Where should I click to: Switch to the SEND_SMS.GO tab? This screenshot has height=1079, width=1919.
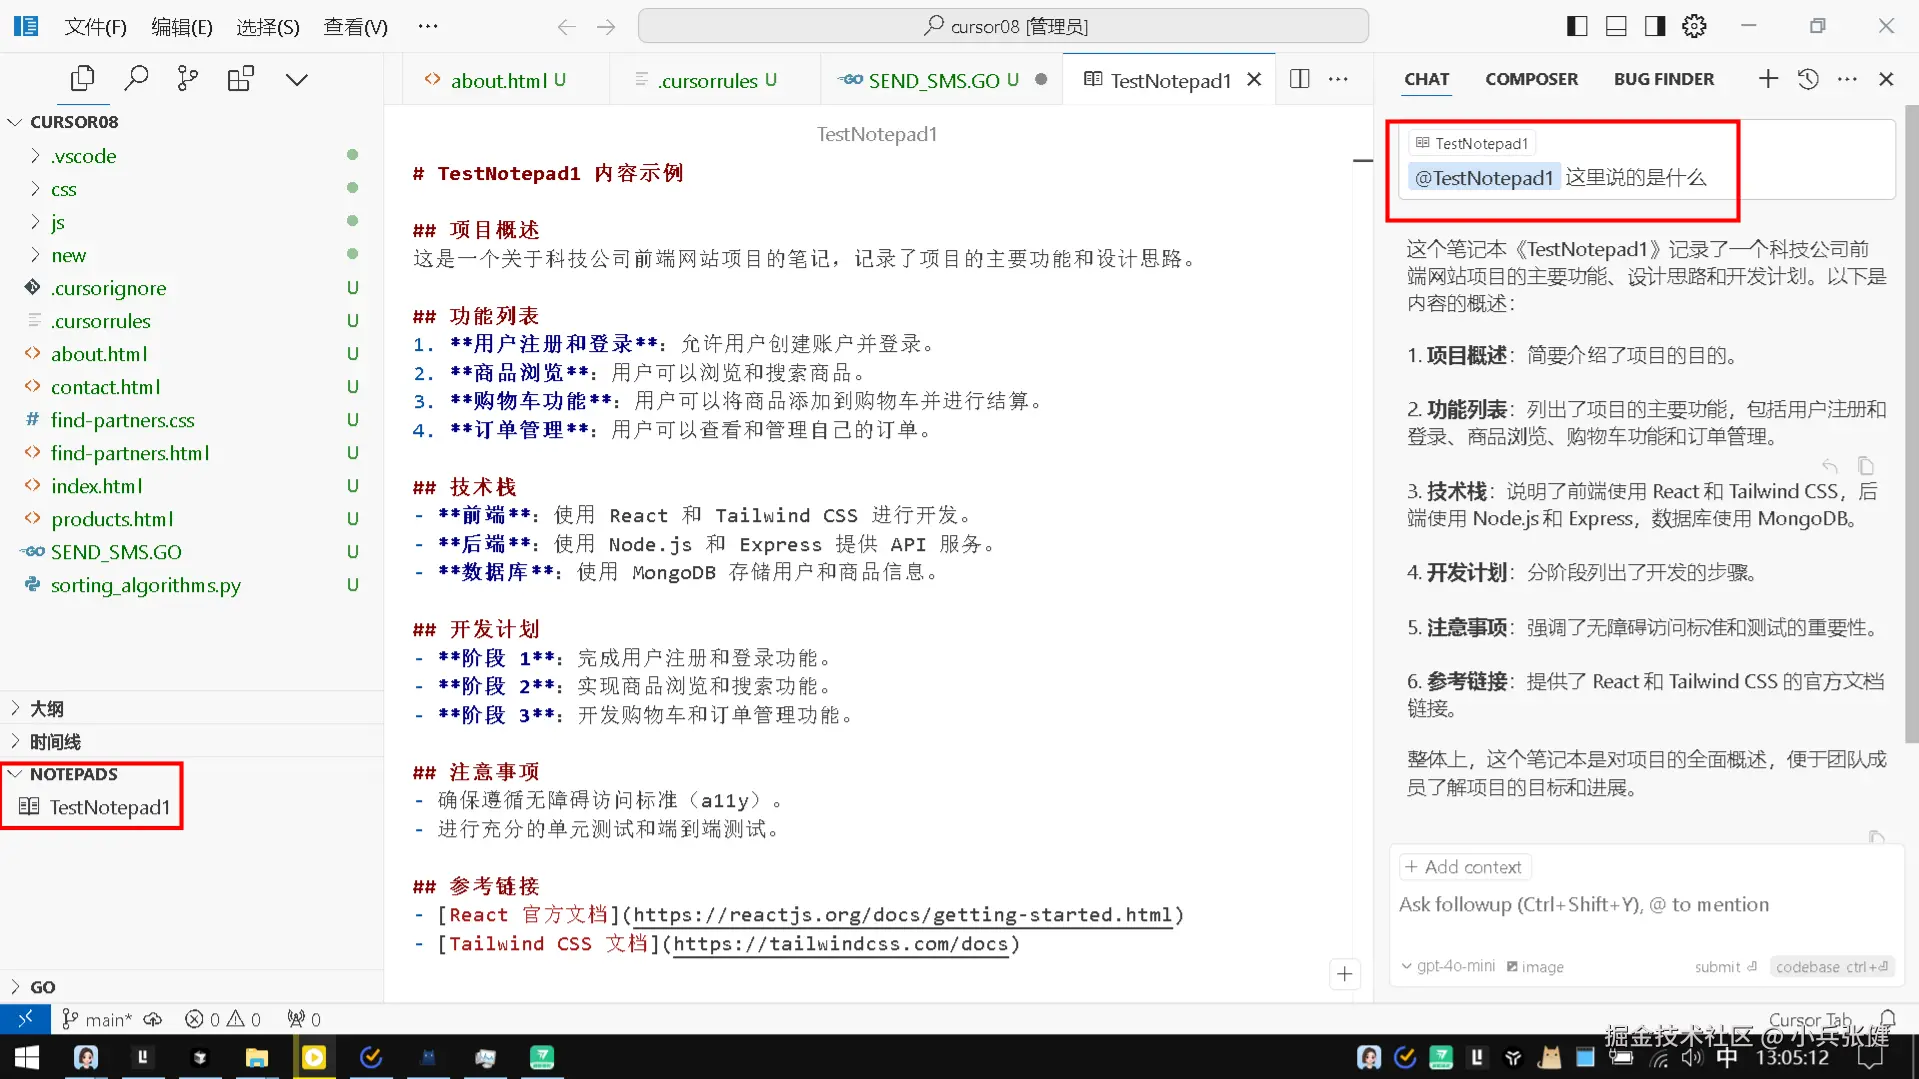click(942, 80)
